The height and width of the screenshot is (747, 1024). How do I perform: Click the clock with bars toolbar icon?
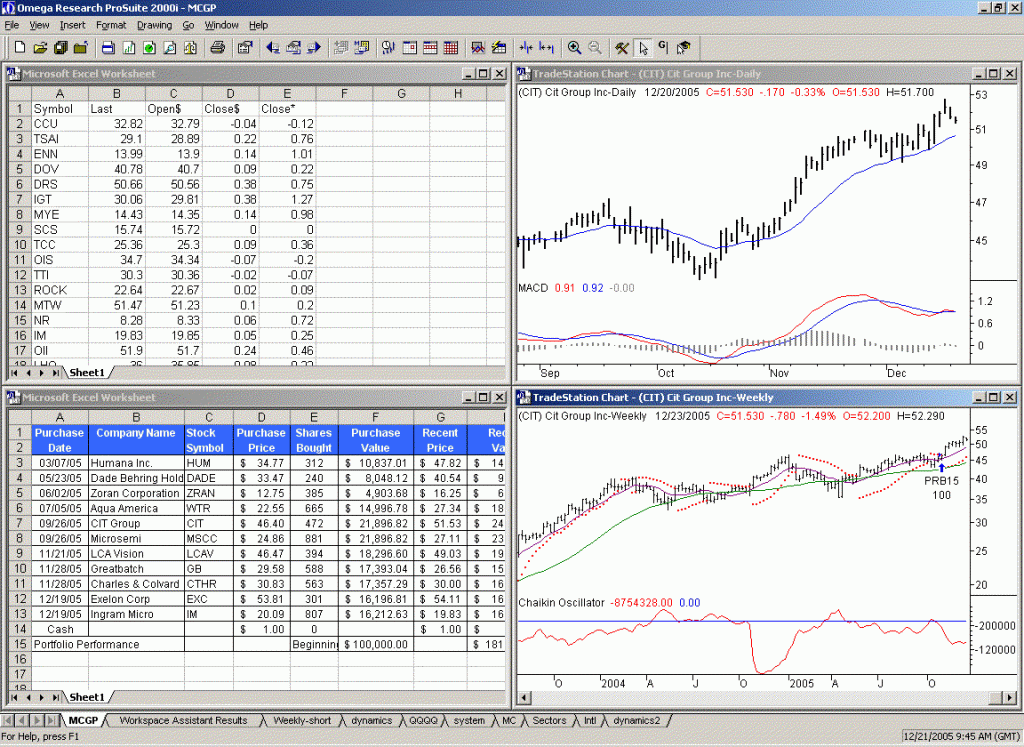(389, 48)
